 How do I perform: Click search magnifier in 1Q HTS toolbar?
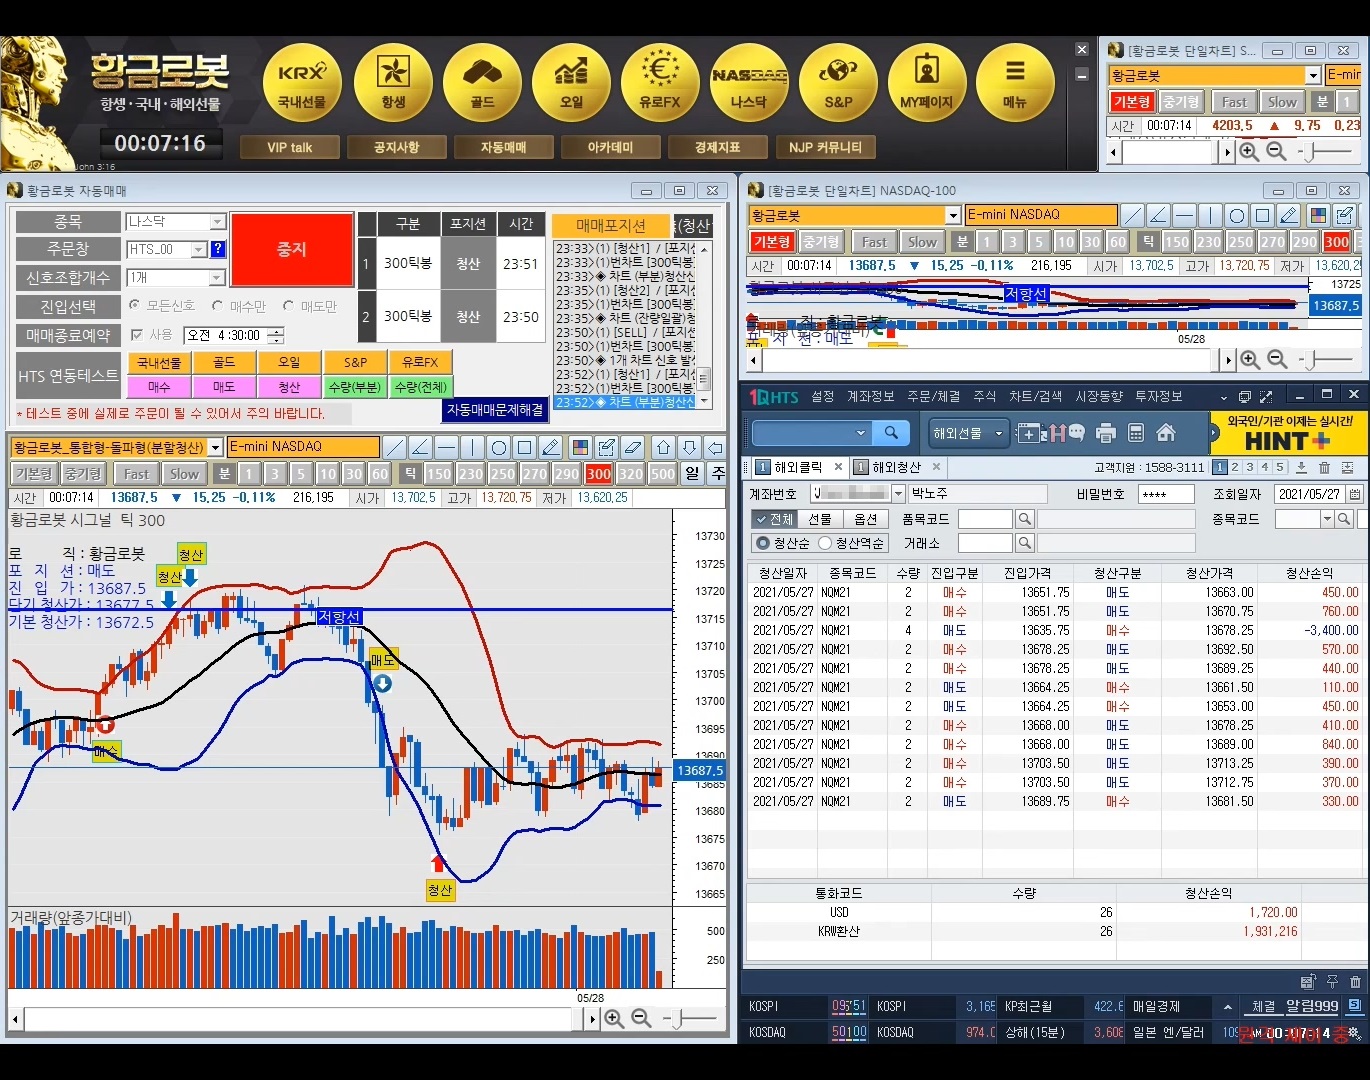point(891,433)
